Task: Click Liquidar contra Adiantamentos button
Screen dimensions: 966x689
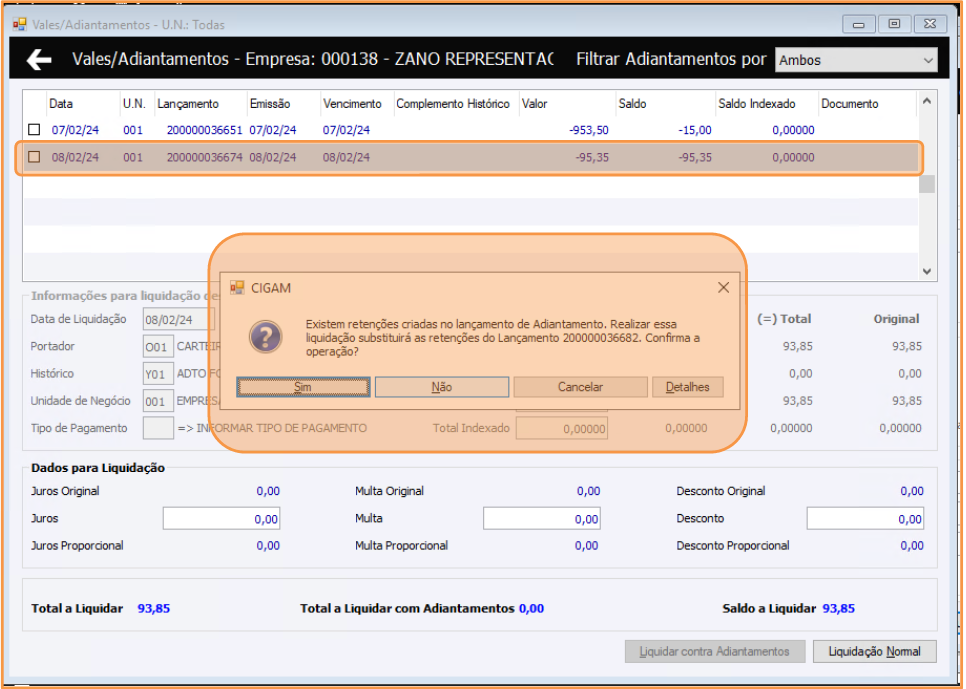Action: [715, 651]
